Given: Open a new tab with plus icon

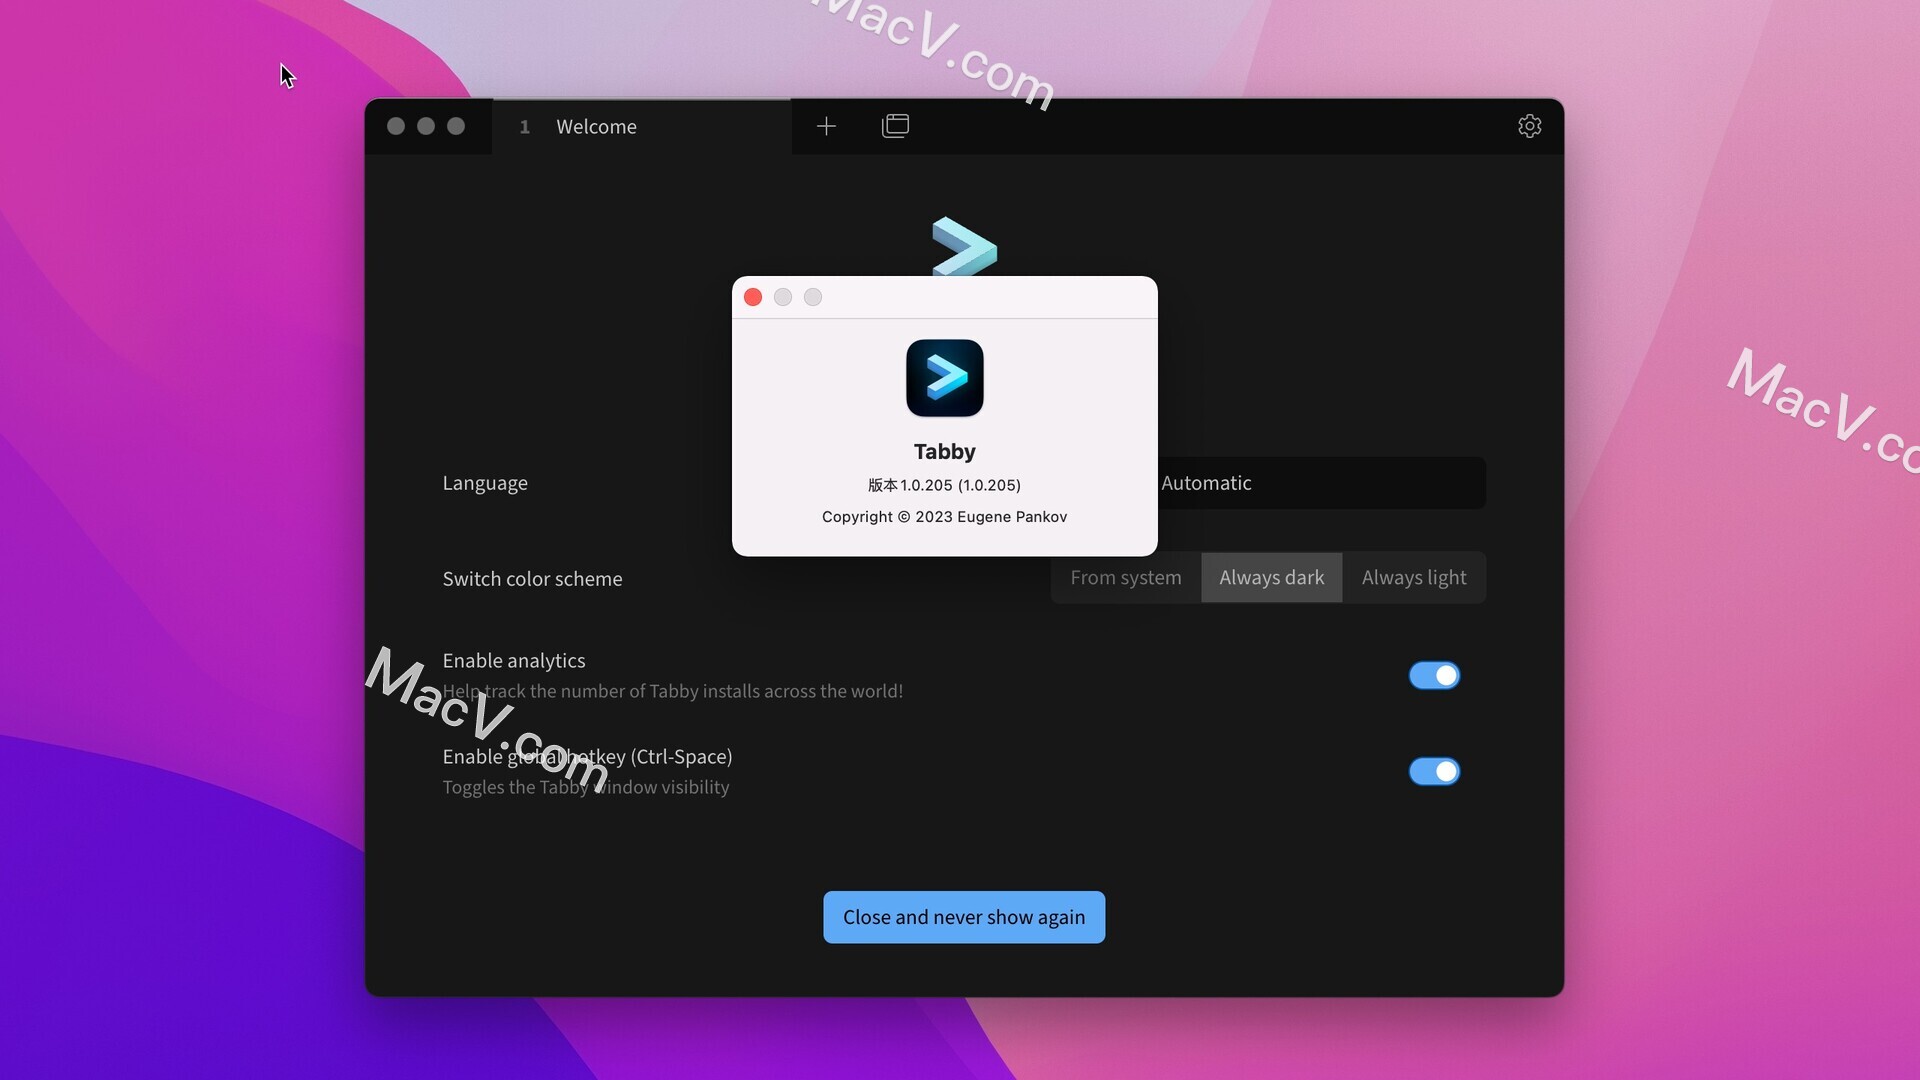Looking at the screenshot, I should (x=826, y=126).
